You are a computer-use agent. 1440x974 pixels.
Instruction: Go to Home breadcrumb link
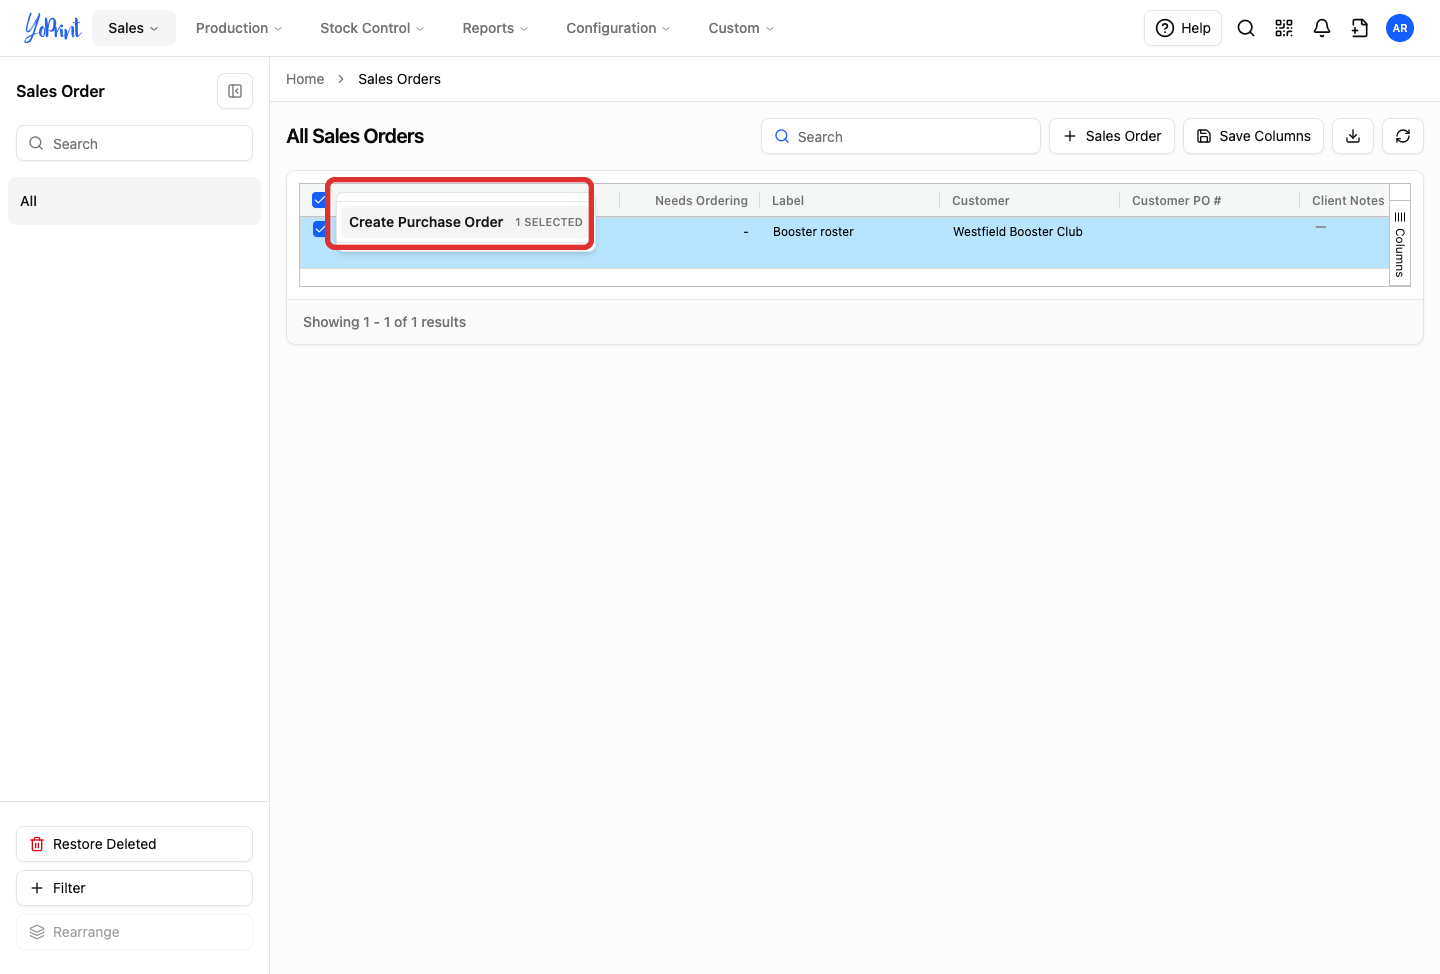pyautogui.click(x=305, y=79)
